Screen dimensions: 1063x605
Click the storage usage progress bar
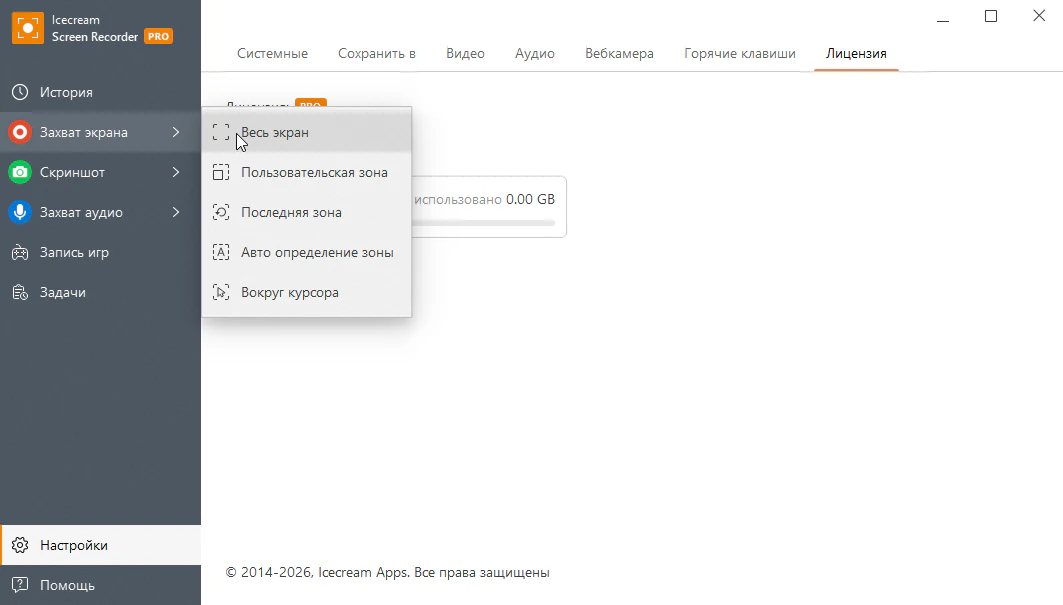click(485, 222)
